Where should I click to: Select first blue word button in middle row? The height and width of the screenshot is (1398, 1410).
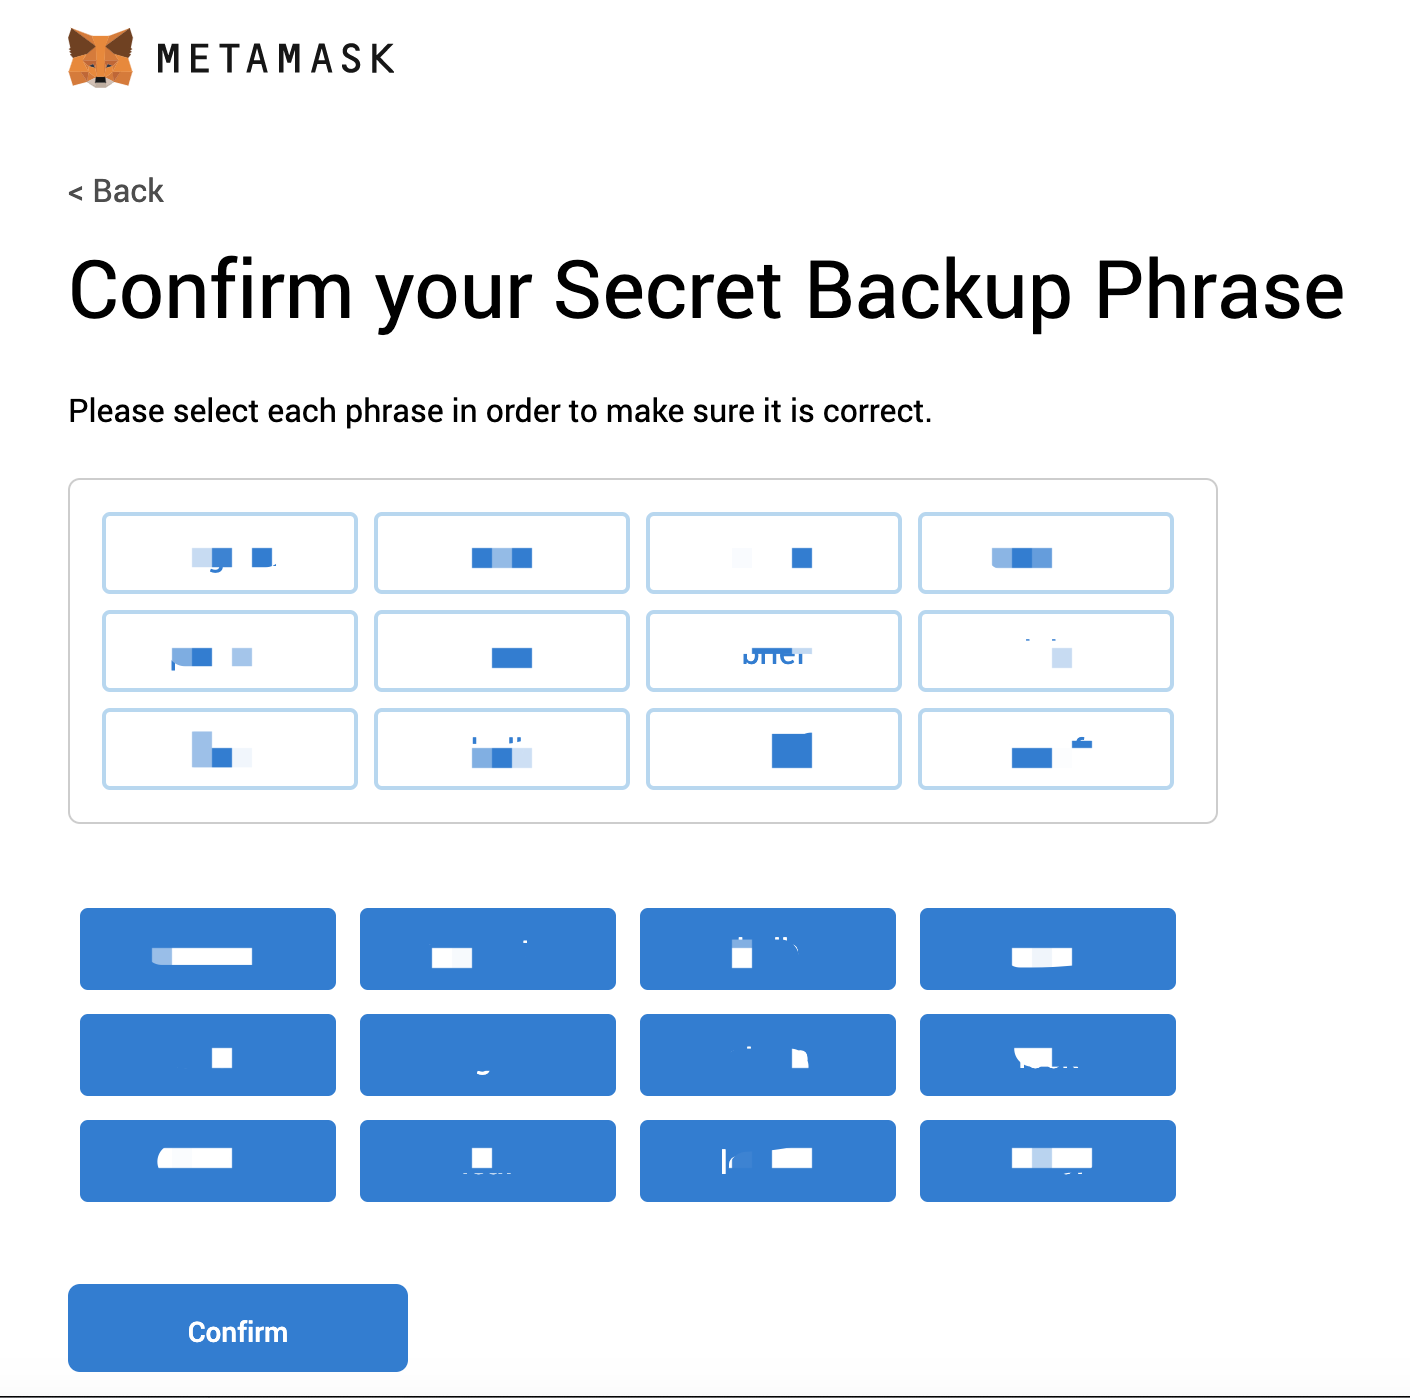[208, 1055]
